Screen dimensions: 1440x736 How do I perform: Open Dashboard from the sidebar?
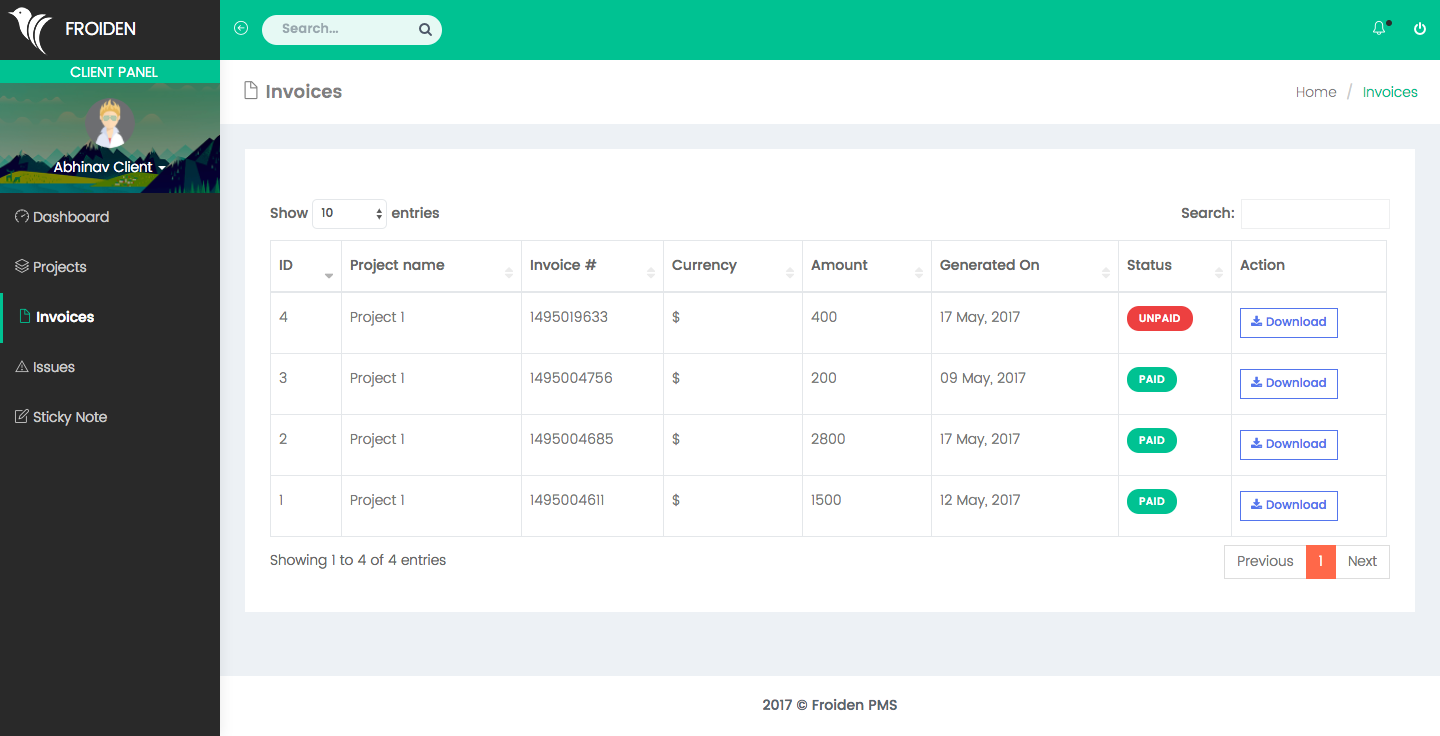point(70,217)
